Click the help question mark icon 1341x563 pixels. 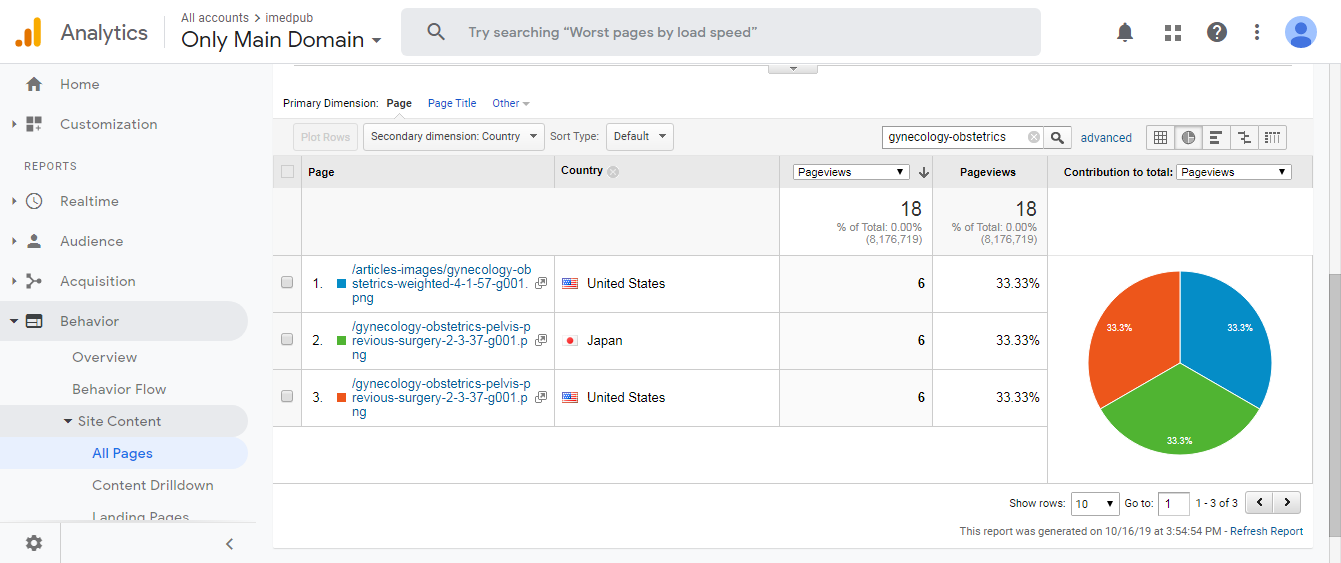[1217, 32]
